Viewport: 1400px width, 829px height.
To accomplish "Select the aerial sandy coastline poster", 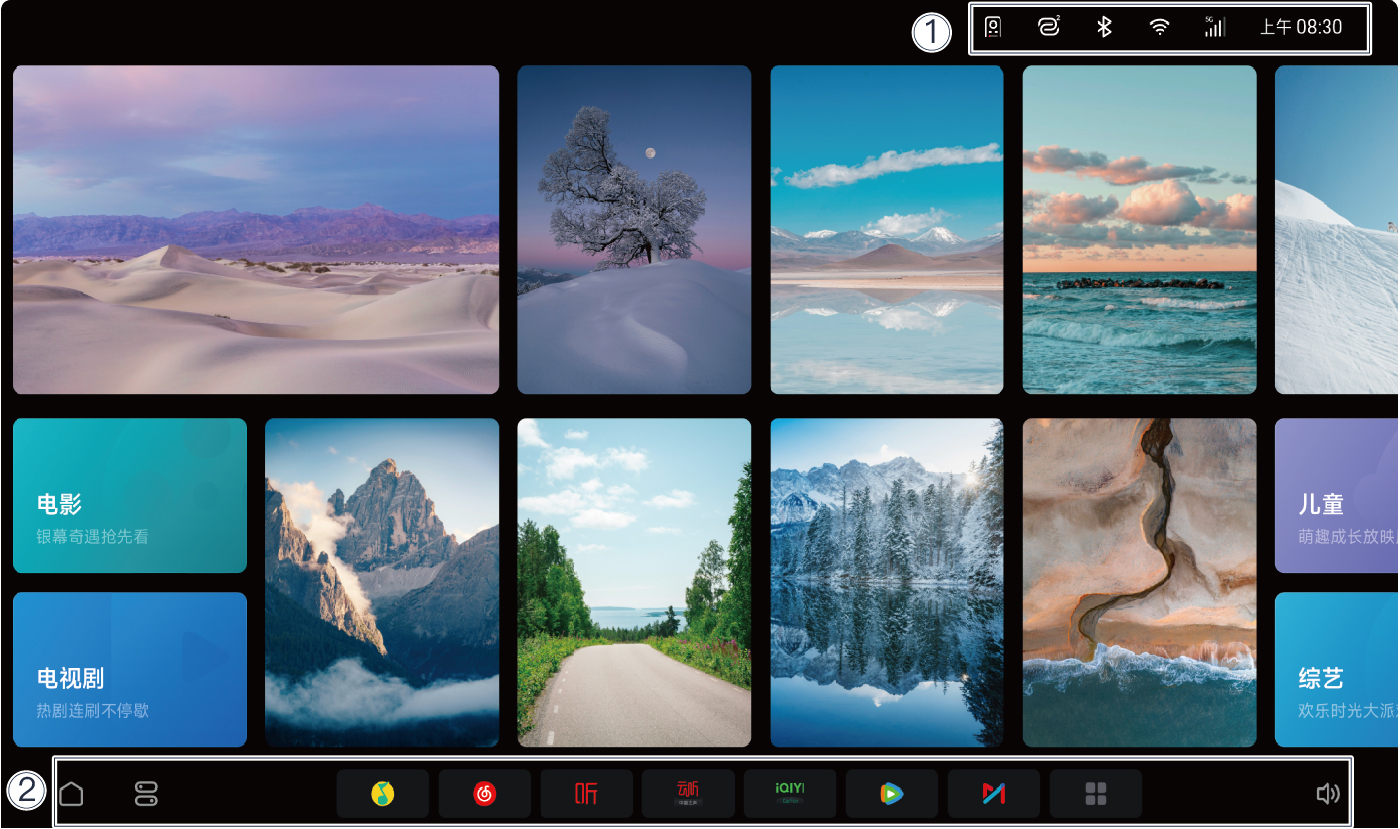I will coord(1139,582).
